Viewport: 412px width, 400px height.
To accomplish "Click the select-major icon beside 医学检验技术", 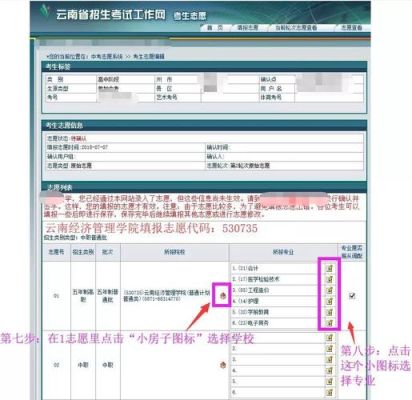I will 329,279.
